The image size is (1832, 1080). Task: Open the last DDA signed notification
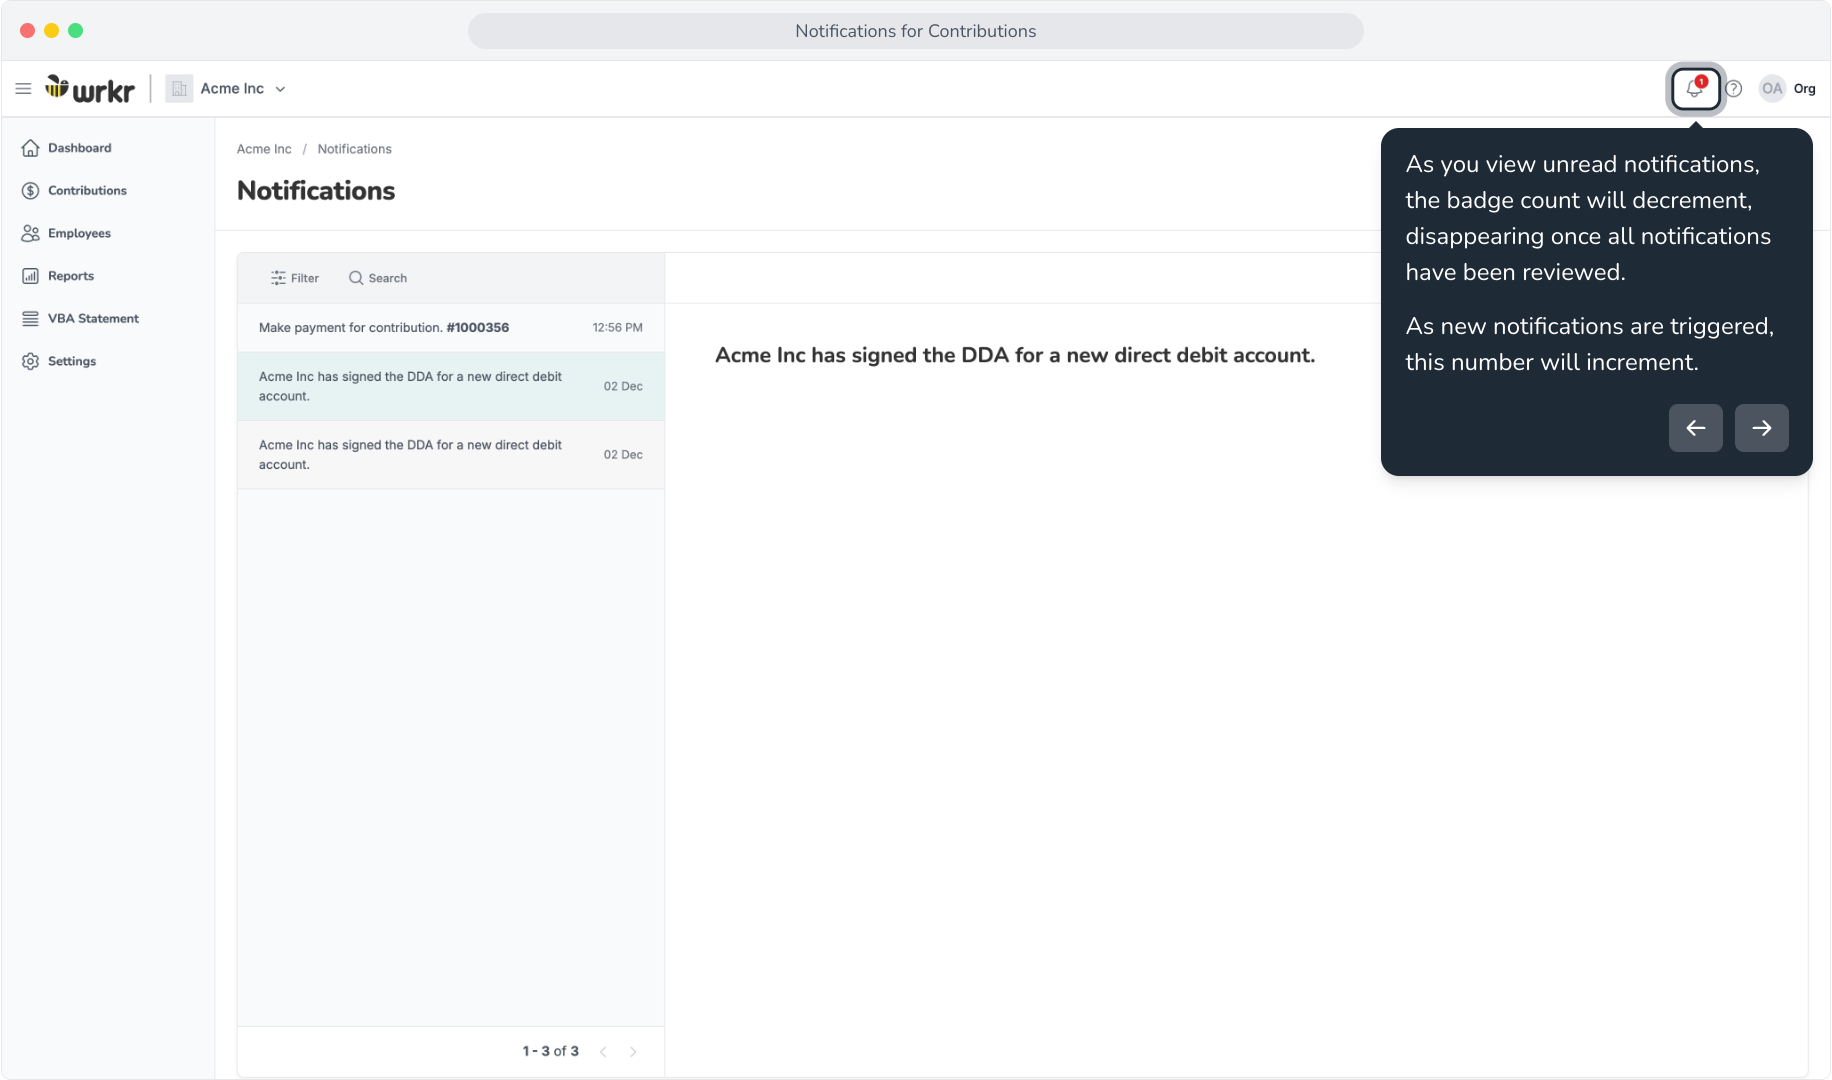(x=451, y=455)
